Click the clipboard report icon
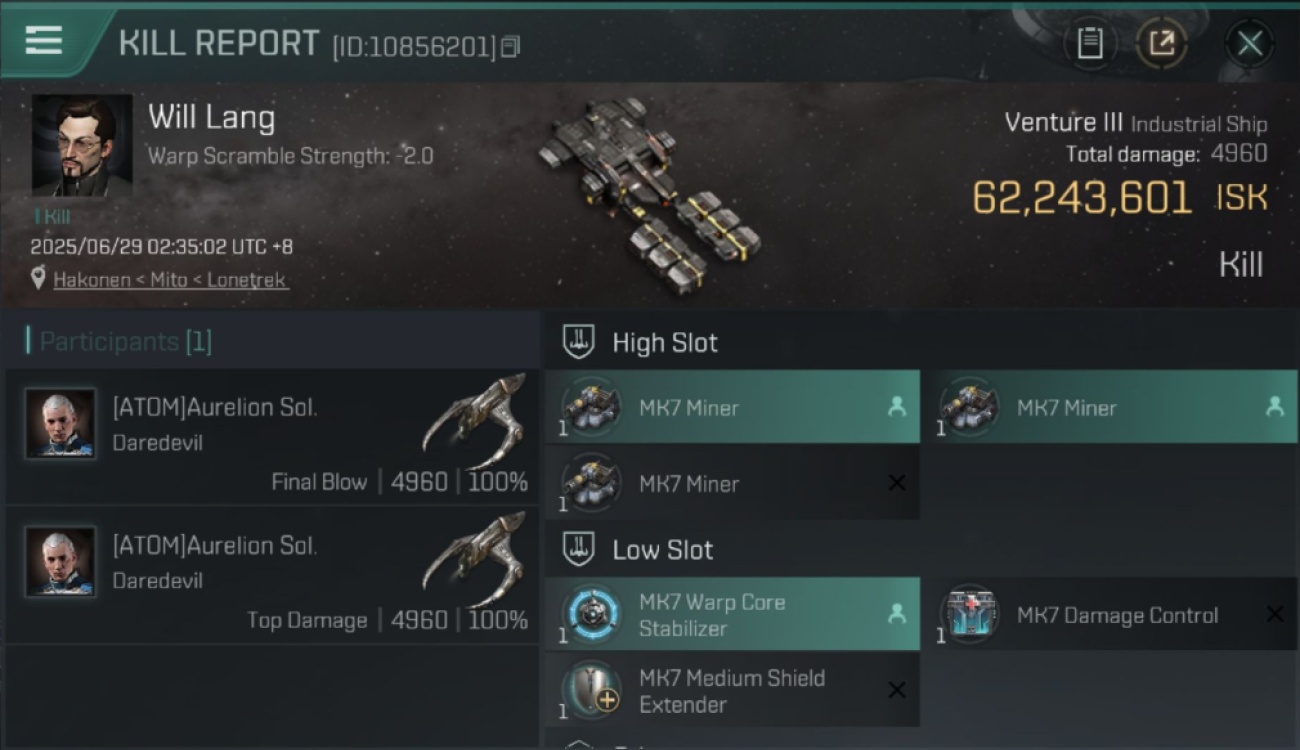This screenshot has width=1300, height=750. [1090, 43]
